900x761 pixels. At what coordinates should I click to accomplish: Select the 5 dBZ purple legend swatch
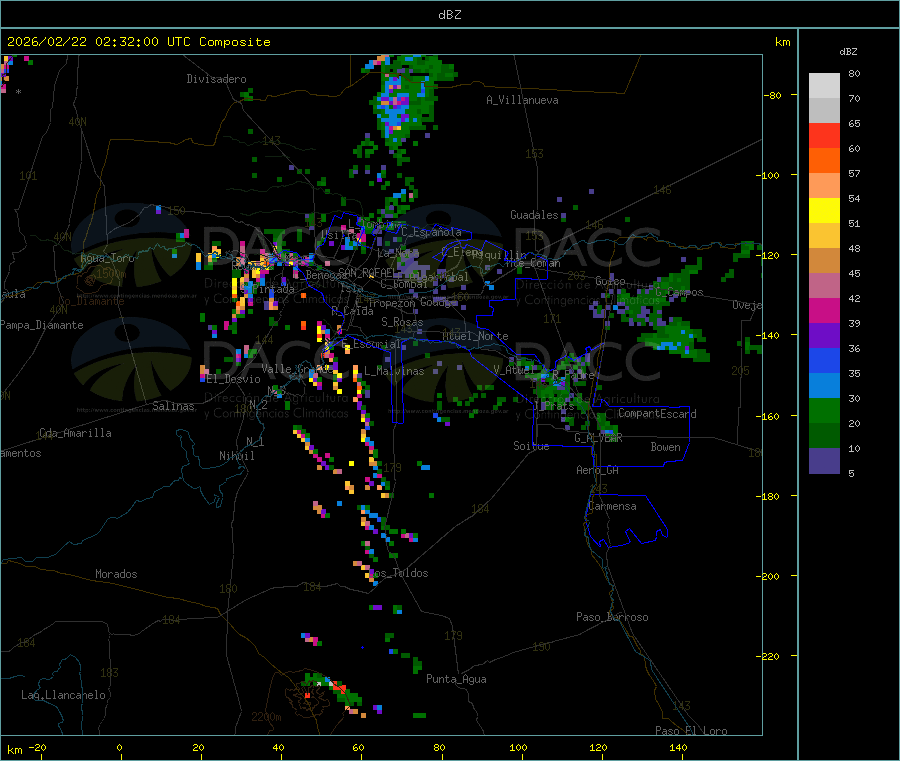coord(824,460)
